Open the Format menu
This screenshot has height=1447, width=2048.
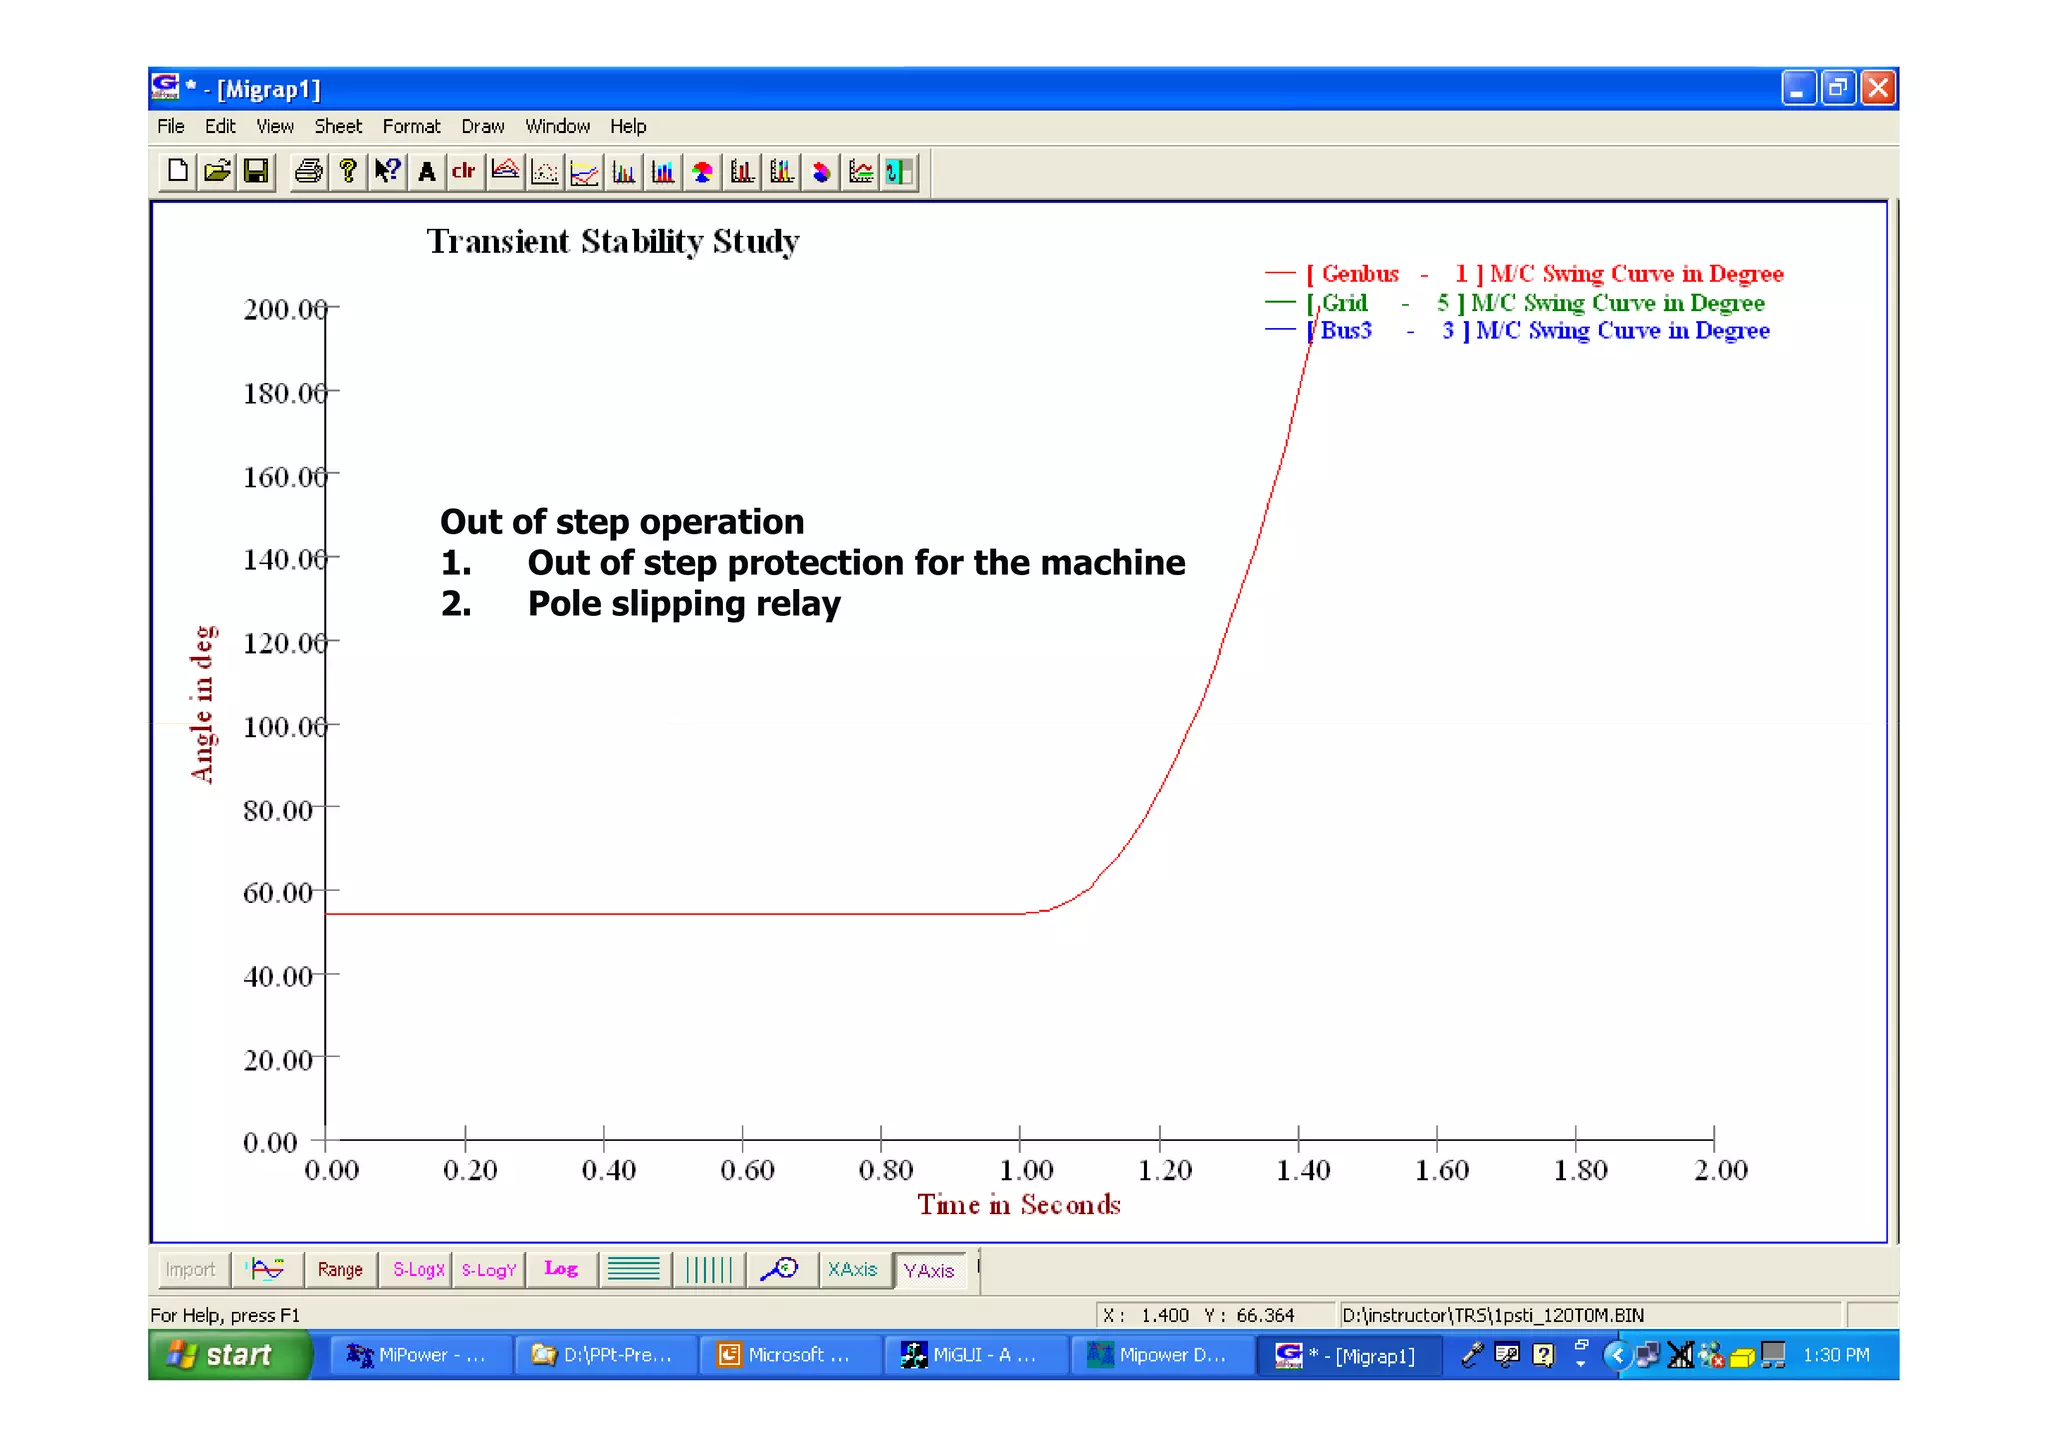(411, 126)
